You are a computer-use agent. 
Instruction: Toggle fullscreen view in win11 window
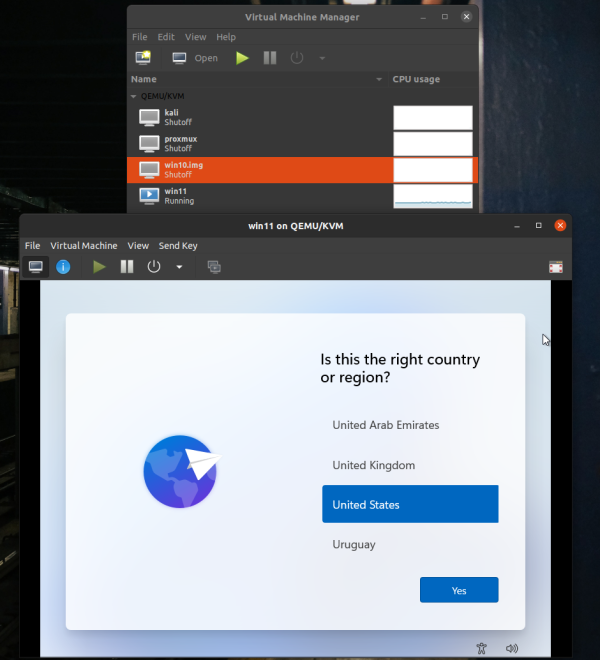556,267
